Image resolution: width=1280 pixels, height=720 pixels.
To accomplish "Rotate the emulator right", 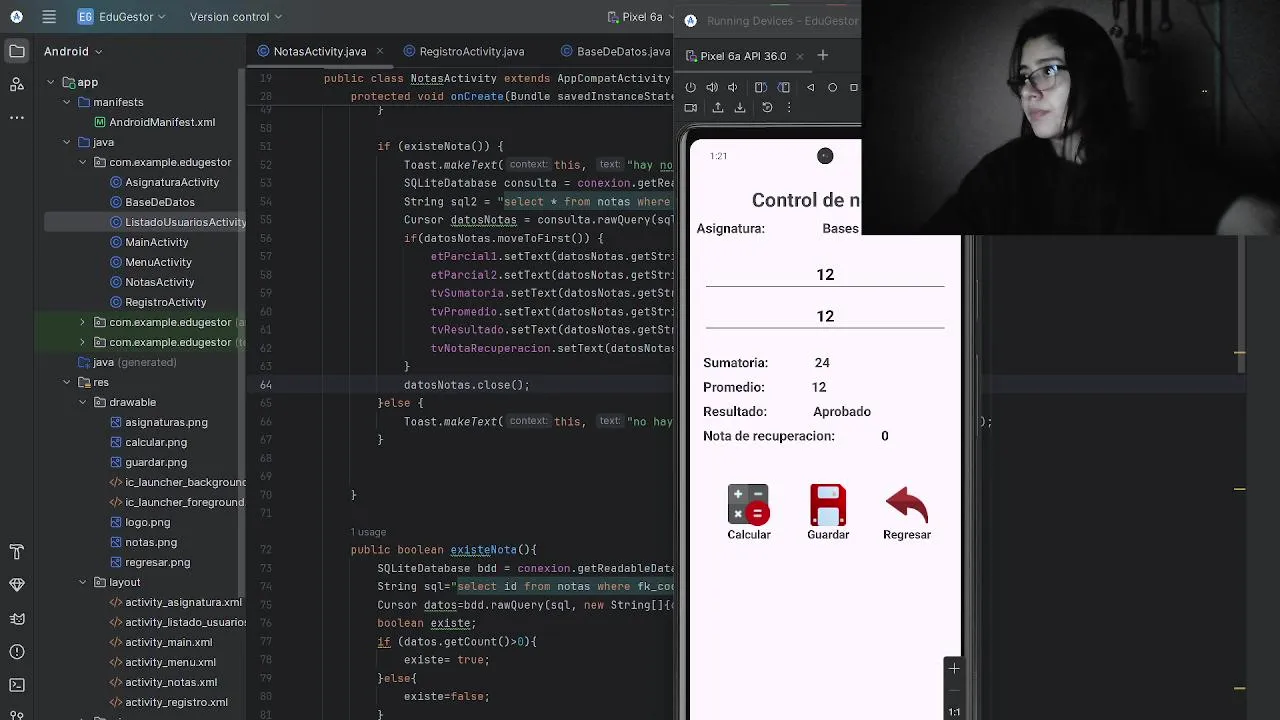I will tap(784, 87).
